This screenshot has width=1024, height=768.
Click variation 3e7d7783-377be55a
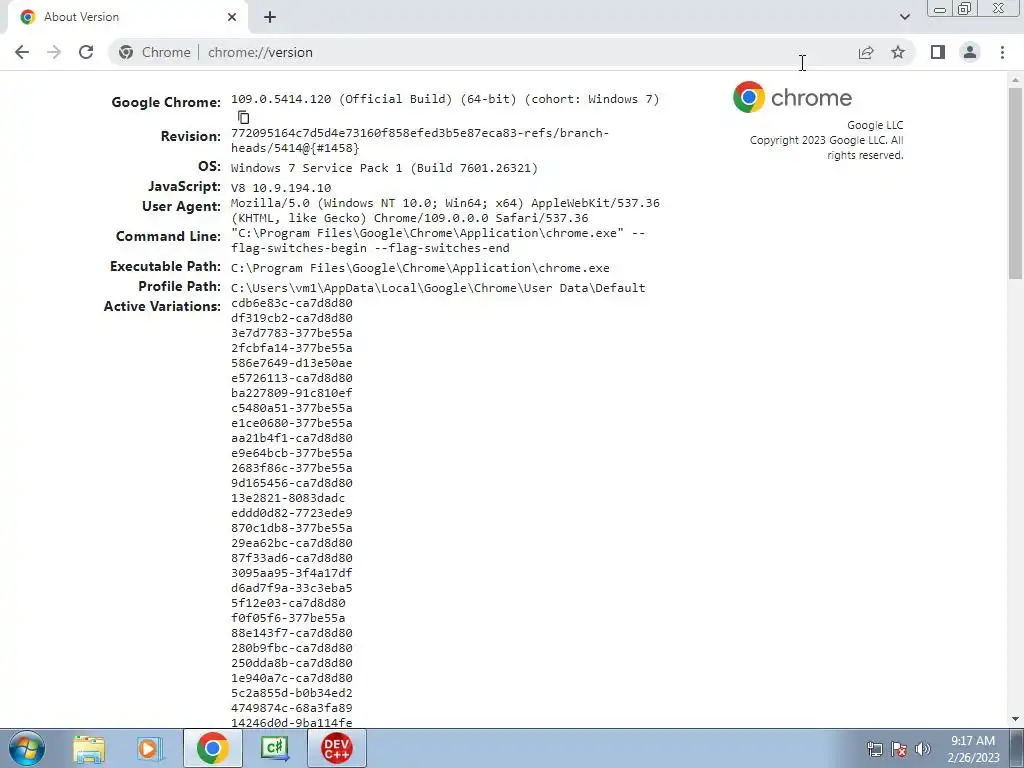(x=292, y=333)
